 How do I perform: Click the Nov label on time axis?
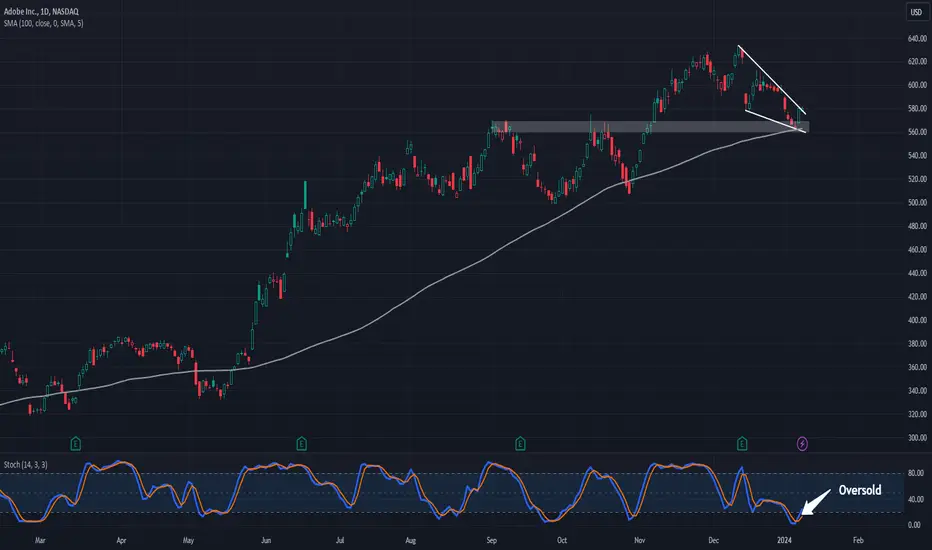(640, 540)
